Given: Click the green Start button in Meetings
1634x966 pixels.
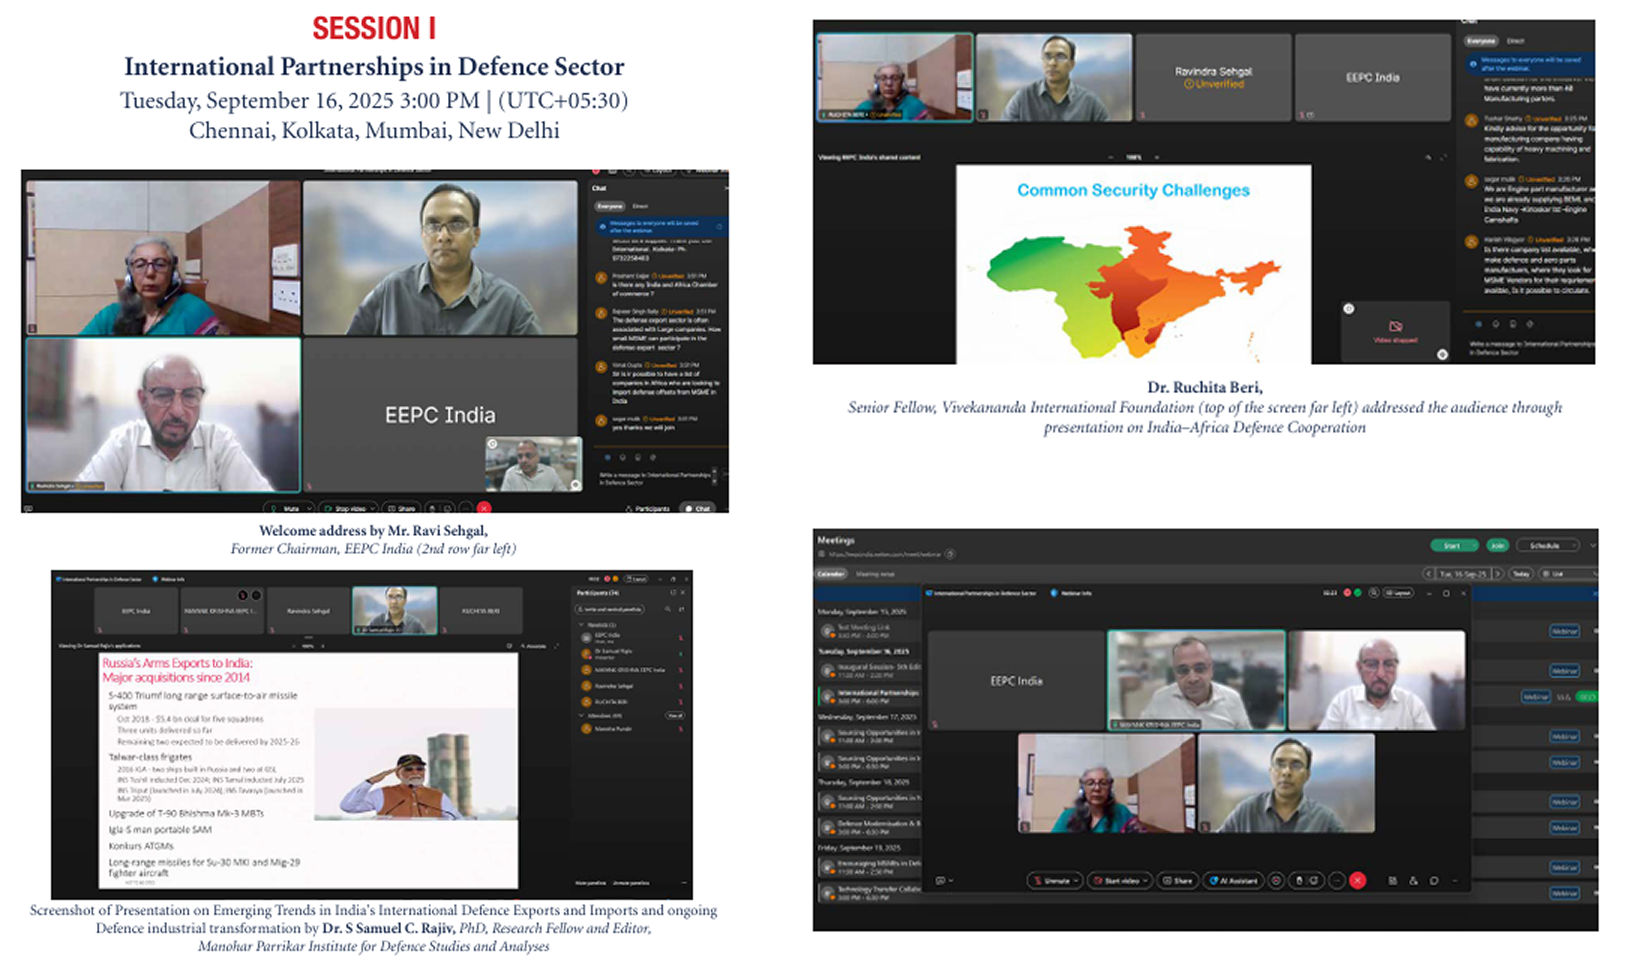Looking at the screenshot, I should 1453,545.
